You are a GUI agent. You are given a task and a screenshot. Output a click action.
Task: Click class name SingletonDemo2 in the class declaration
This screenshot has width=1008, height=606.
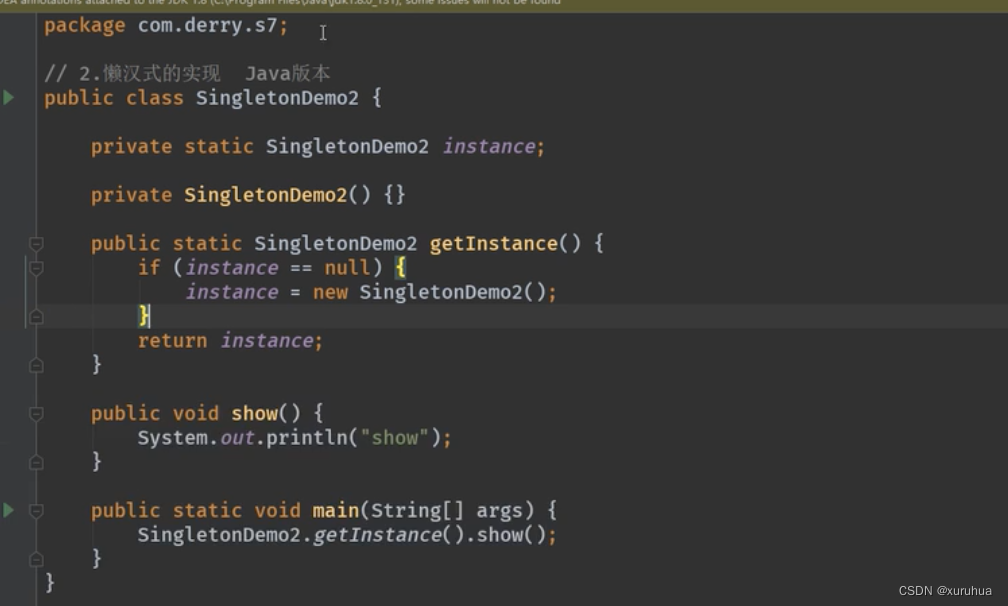click(x=277, y=98)
